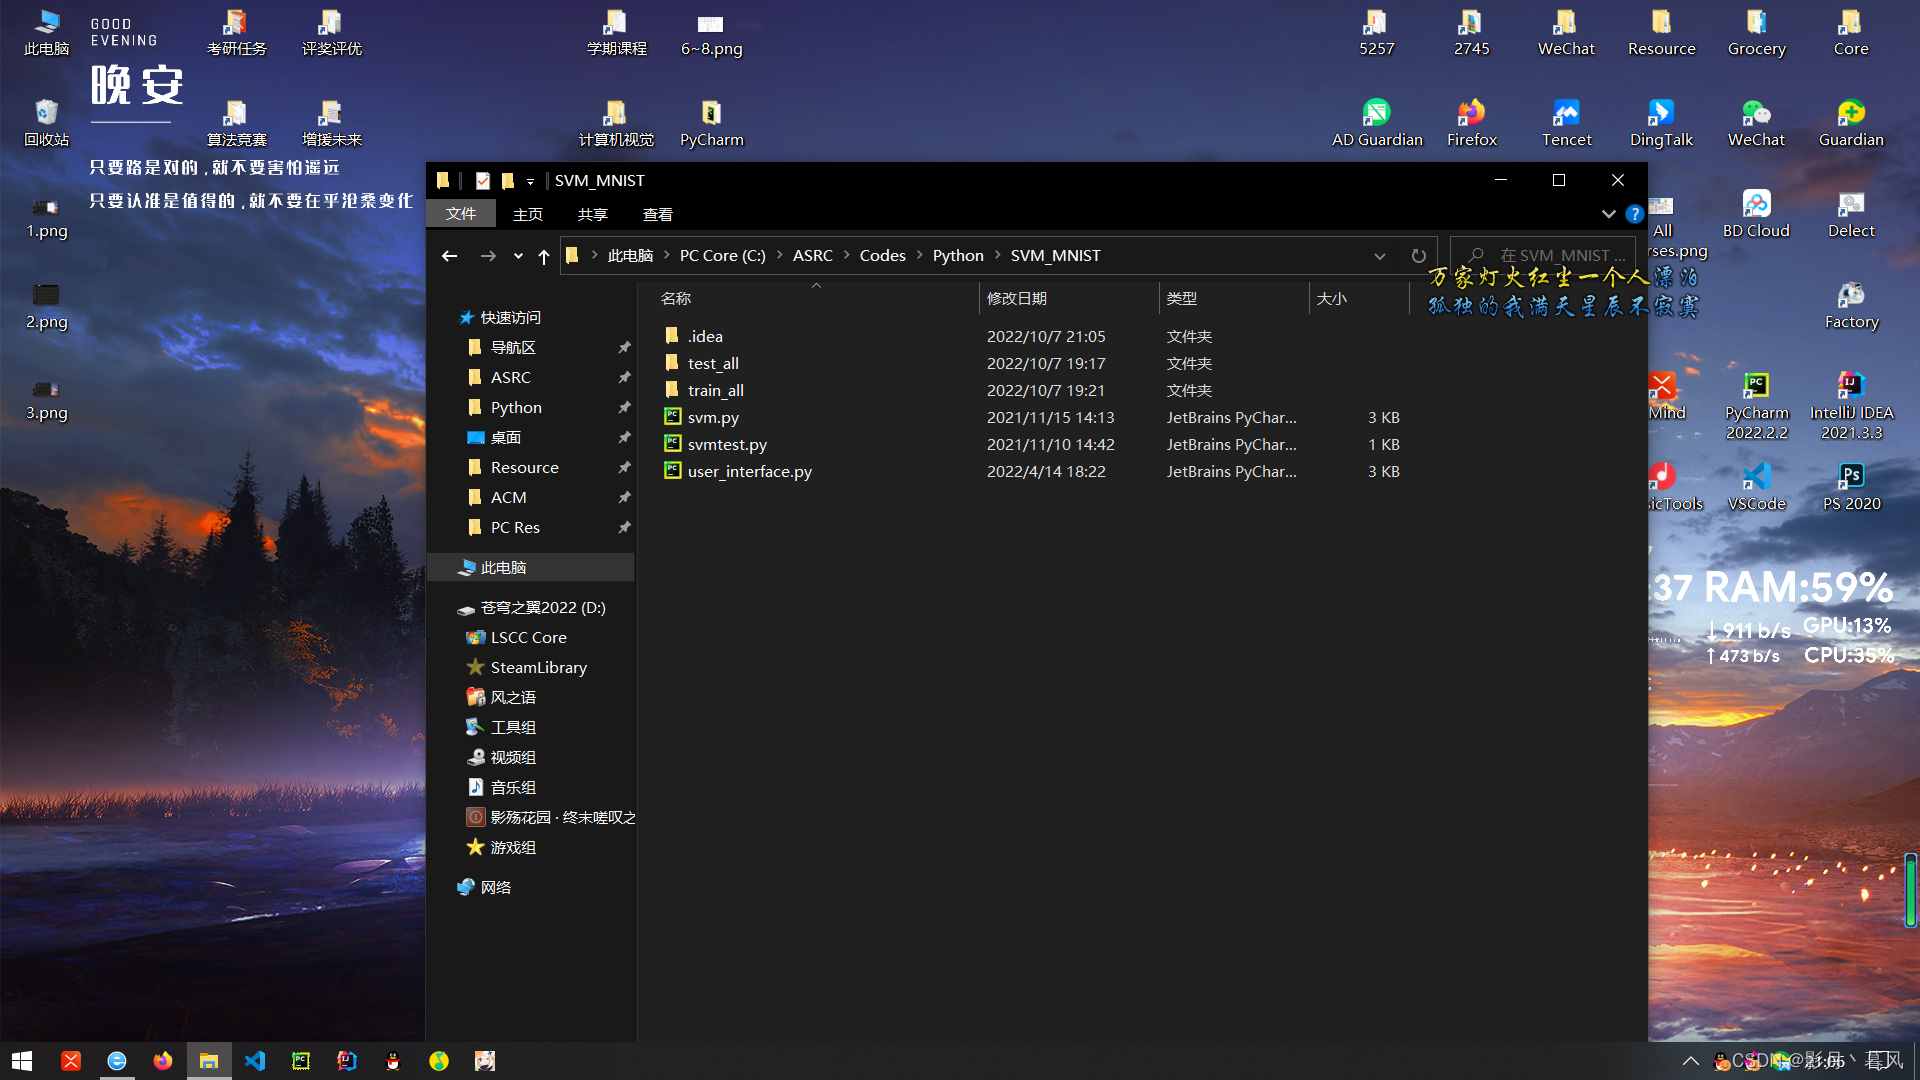Click the Properties quick access toolbar icon

[483, 181]
